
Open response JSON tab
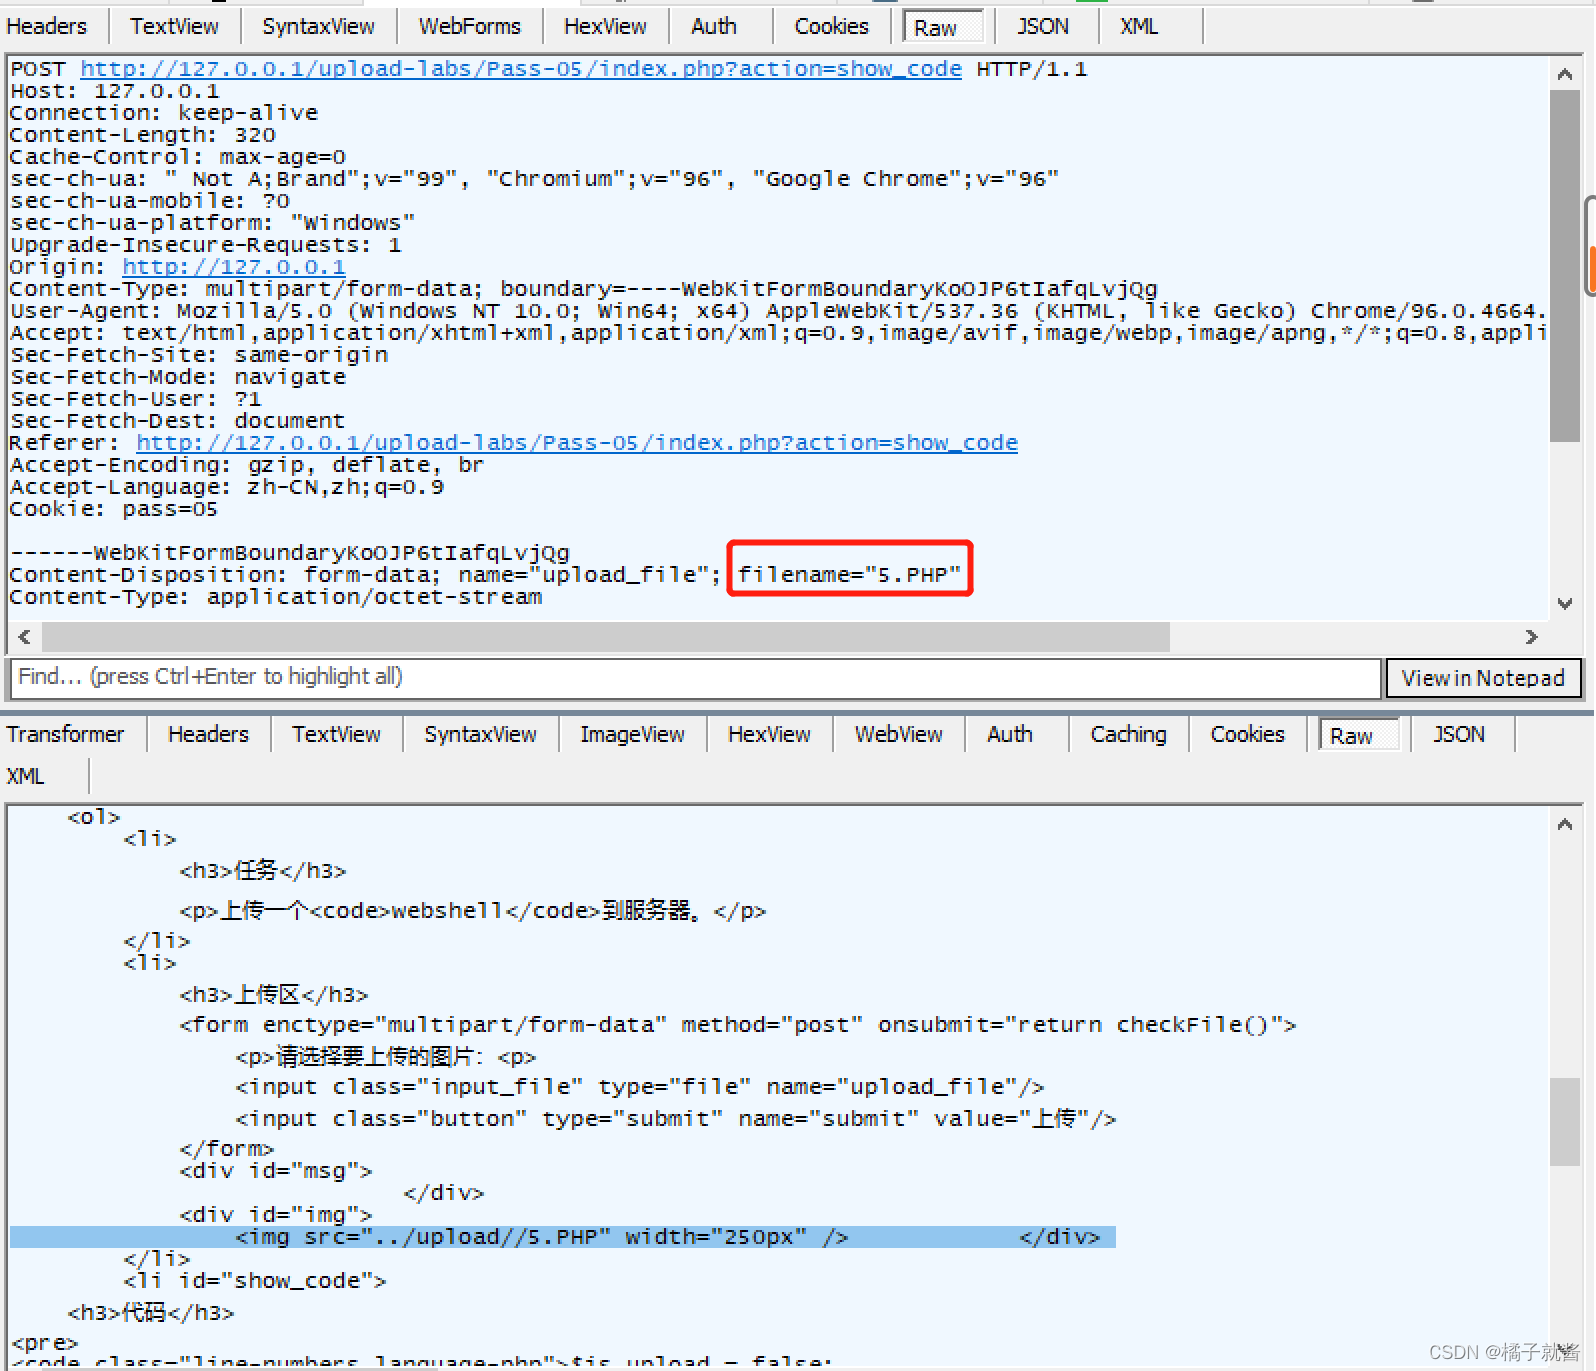point(1459,734)
